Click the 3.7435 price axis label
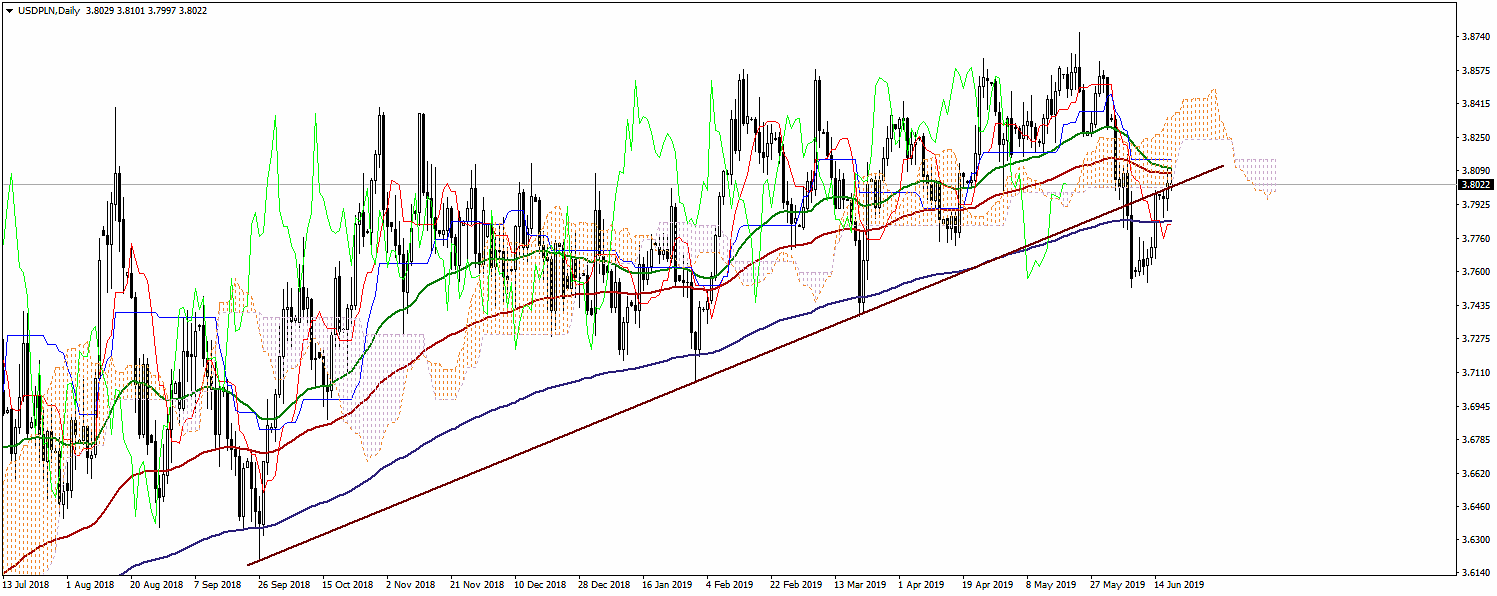The width and height of the screenshot is (1497, 596). point(1474,306)
